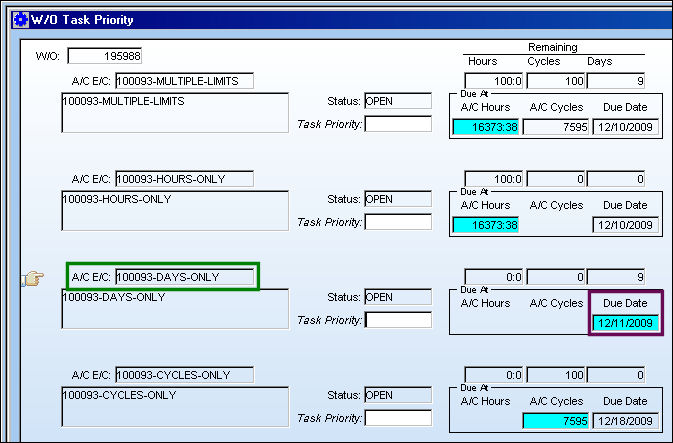Click Due Date 12/18/2009 field
Viewport: 673px width, 443px height.
click(x=625, y=421)
